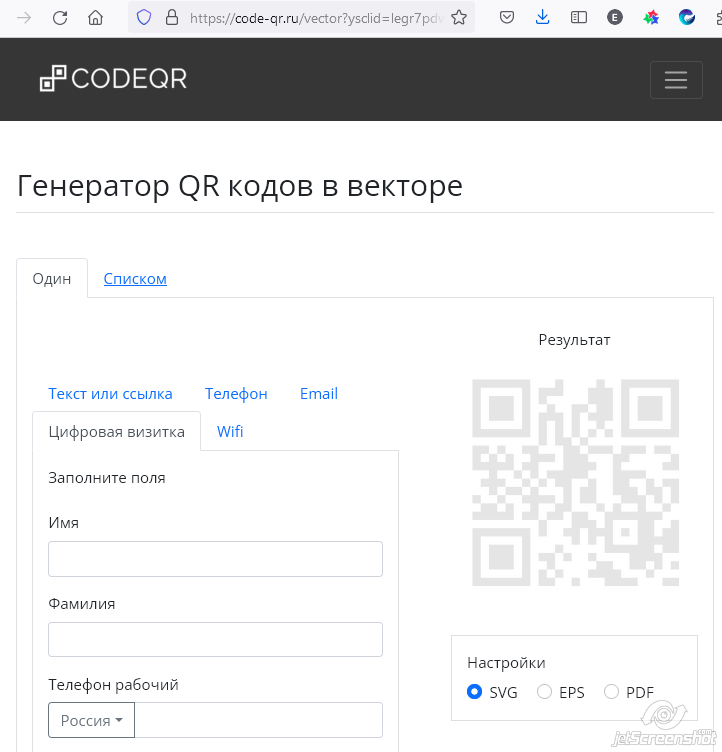Image resolution: width=722 pixels, height=752 pixels.
Task: Open the Текст или ссылка tab
Action: pyautogui.click(x=110, y=394)
